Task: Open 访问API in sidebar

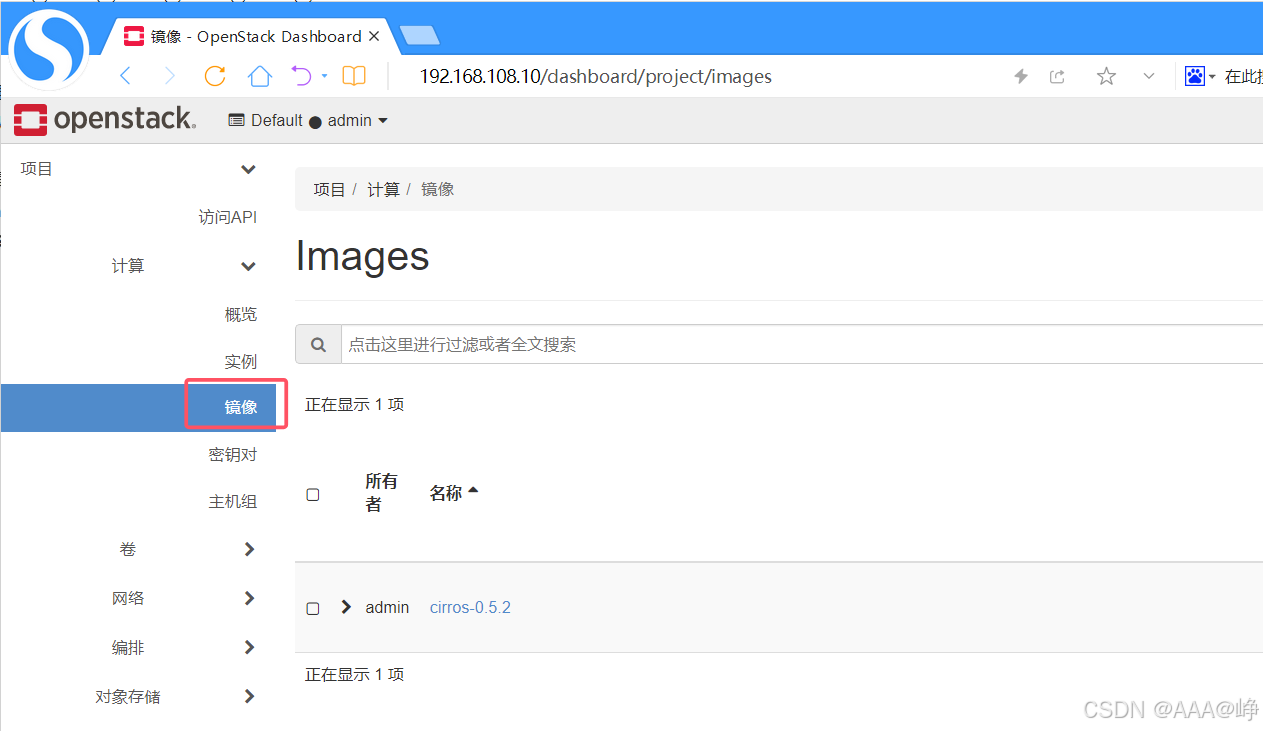Action: point(227,217)
